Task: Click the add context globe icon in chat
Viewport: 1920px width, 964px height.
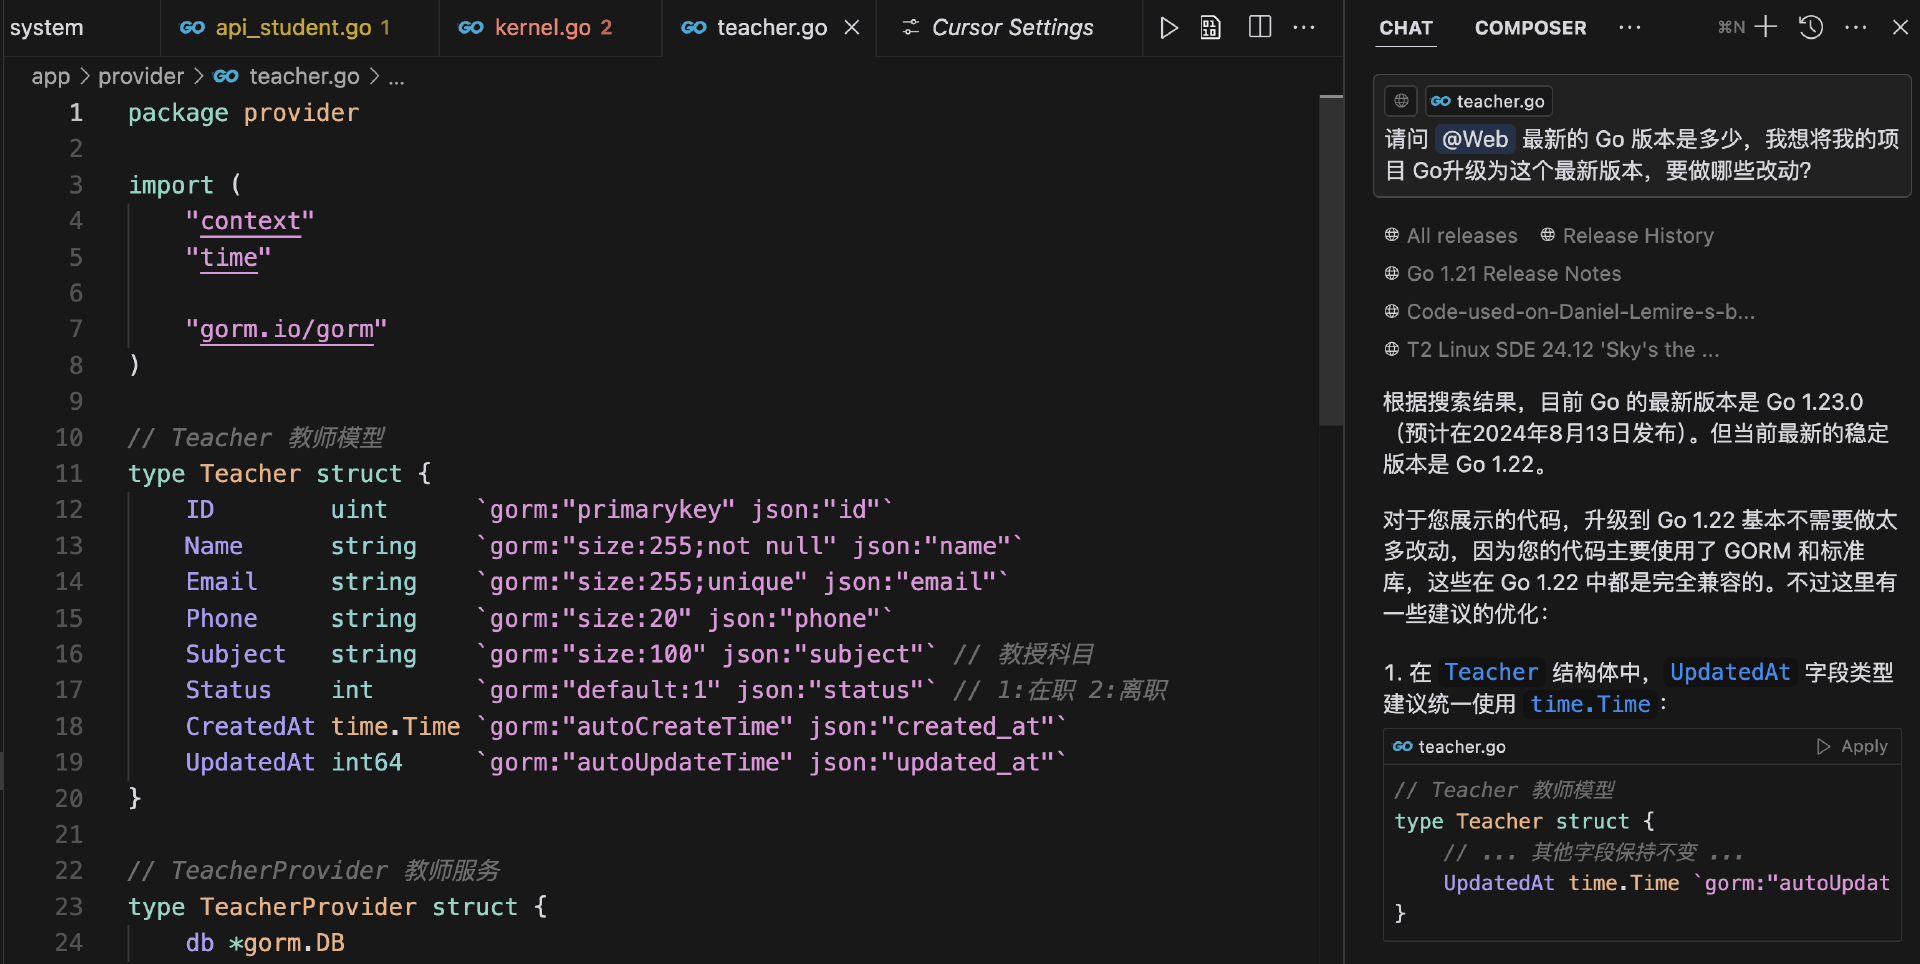Action: coord(1401,101)
